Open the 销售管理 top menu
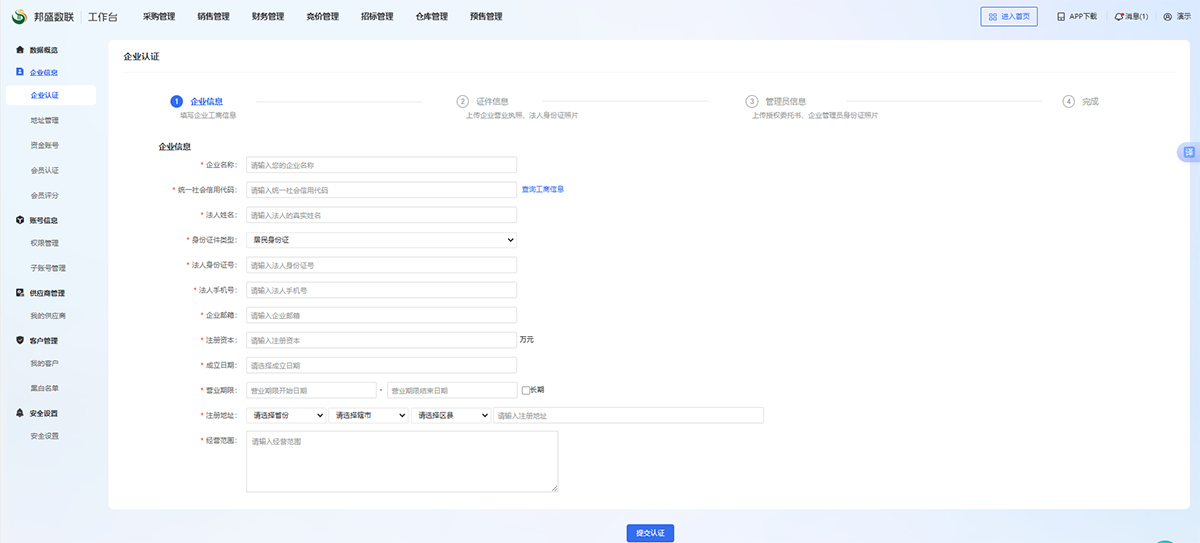 [x=213, y=17]
